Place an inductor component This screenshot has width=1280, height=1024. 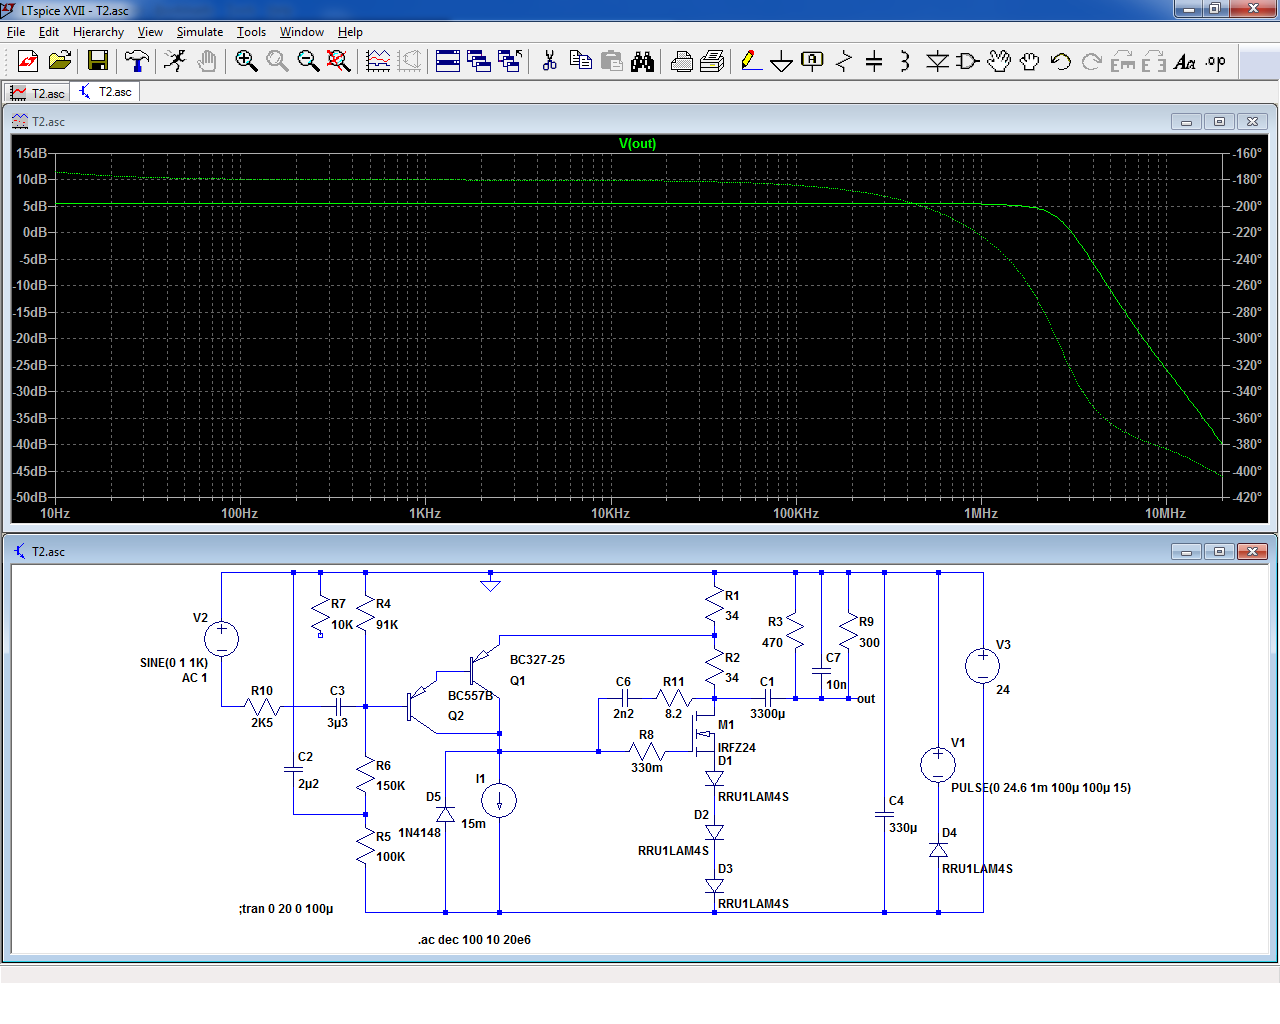[905, 62]
